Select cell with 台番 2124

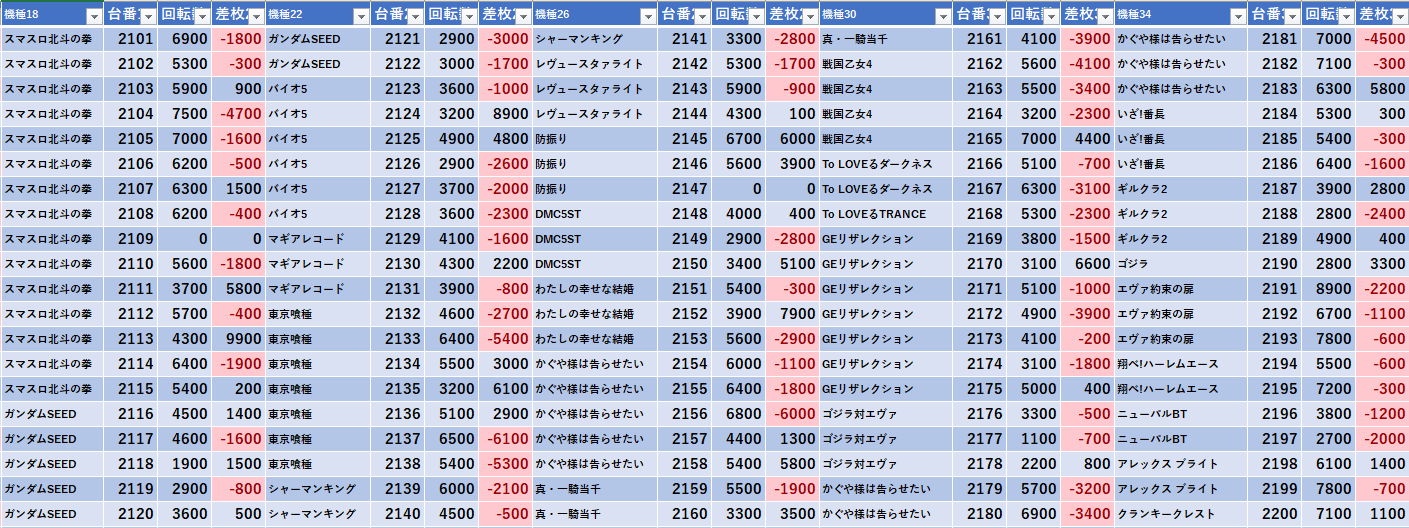point(397,114)
